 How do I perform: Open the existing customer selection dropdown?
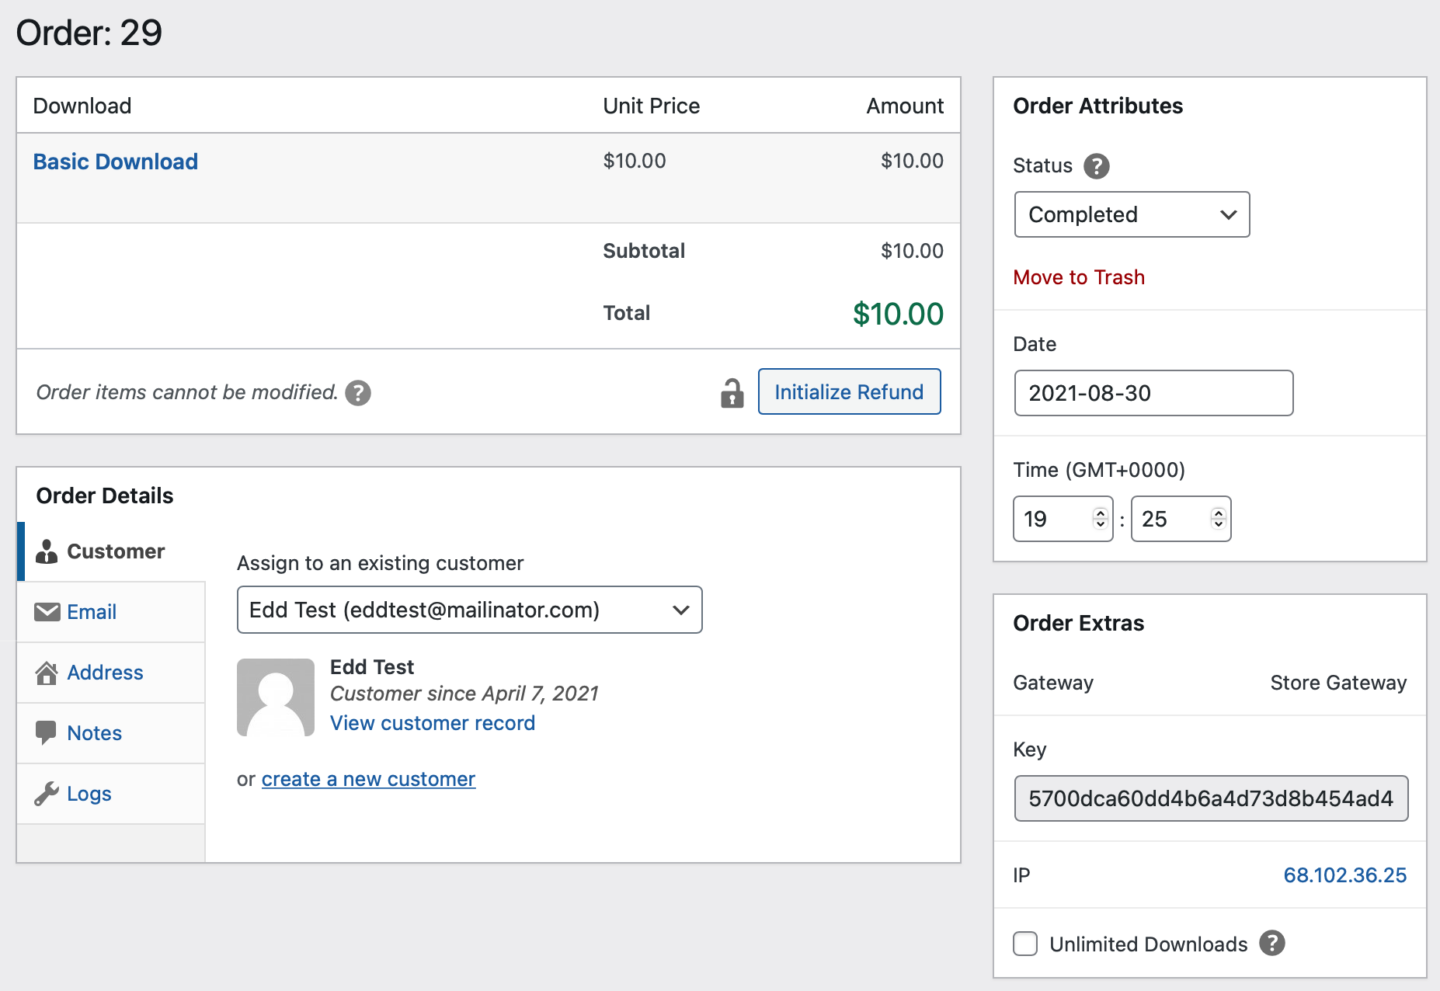point(469,610)
